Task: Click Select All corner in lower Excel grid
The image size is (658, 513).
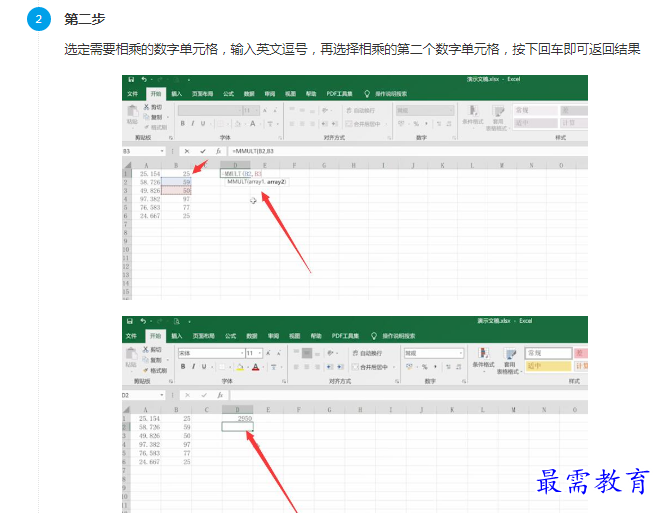Action: tap(127, 409)
